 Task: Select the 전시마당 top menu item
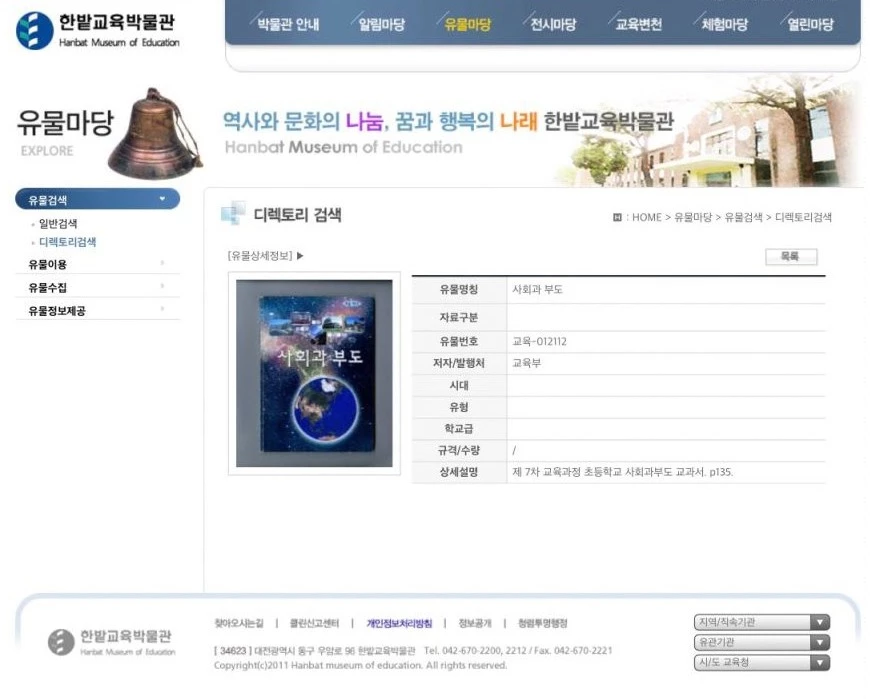pos(553,25)
